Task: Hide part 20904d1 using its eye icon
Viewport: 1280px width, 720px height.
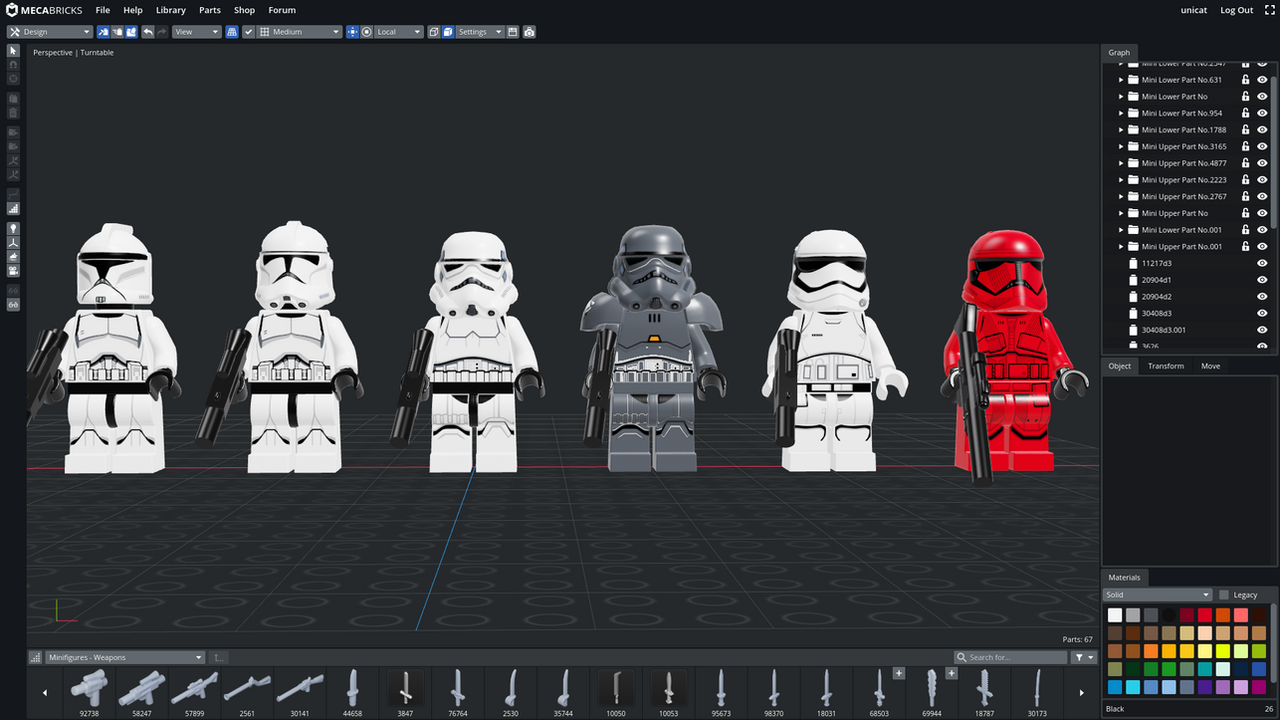Action: [x=1262, y=280]
